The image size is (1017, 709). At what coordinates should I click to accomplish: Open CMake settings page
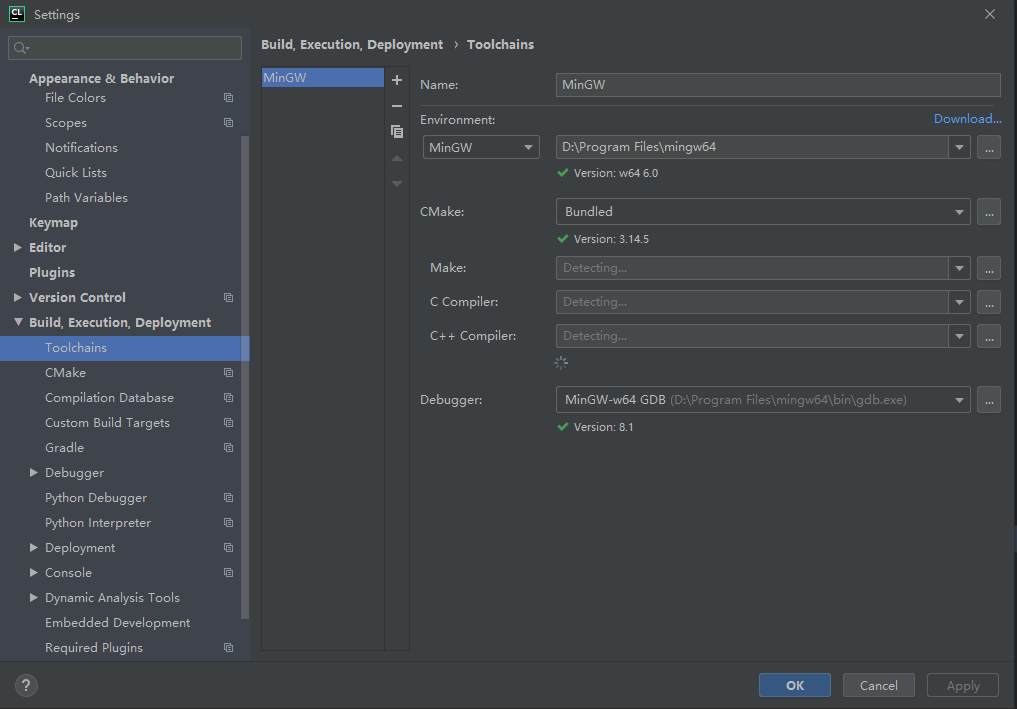pos(66,372)
